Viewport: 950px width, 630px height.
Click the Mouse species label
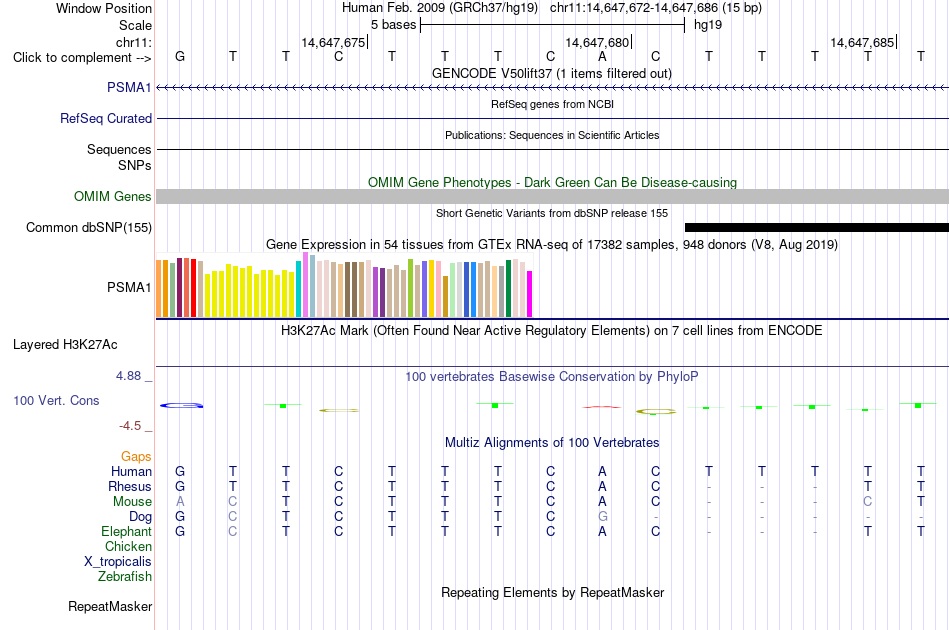132,502
